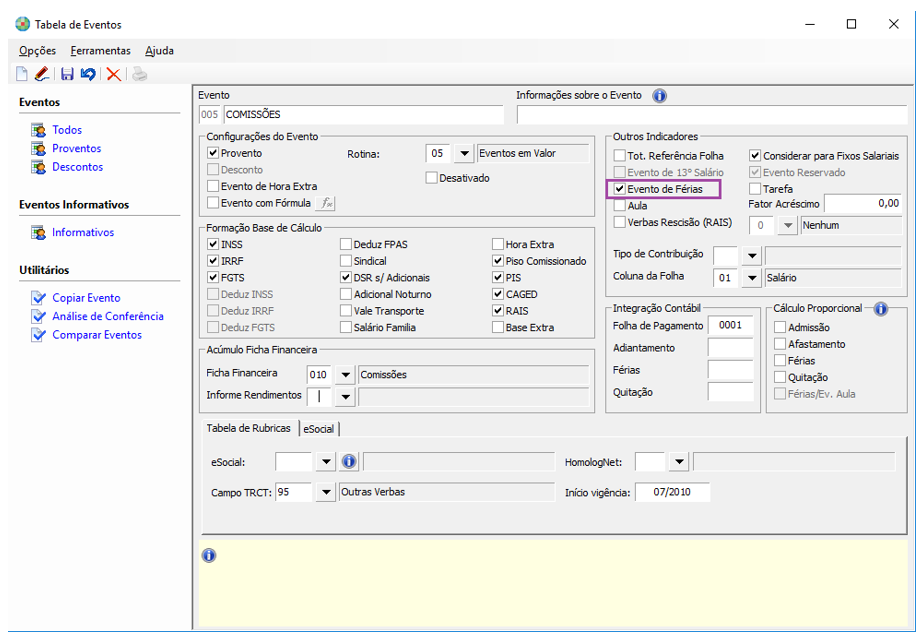Viewport: 923px width, 635px height.
Task: Toggle the DSR s/ Adicionais checkbox
Action: 346,277
